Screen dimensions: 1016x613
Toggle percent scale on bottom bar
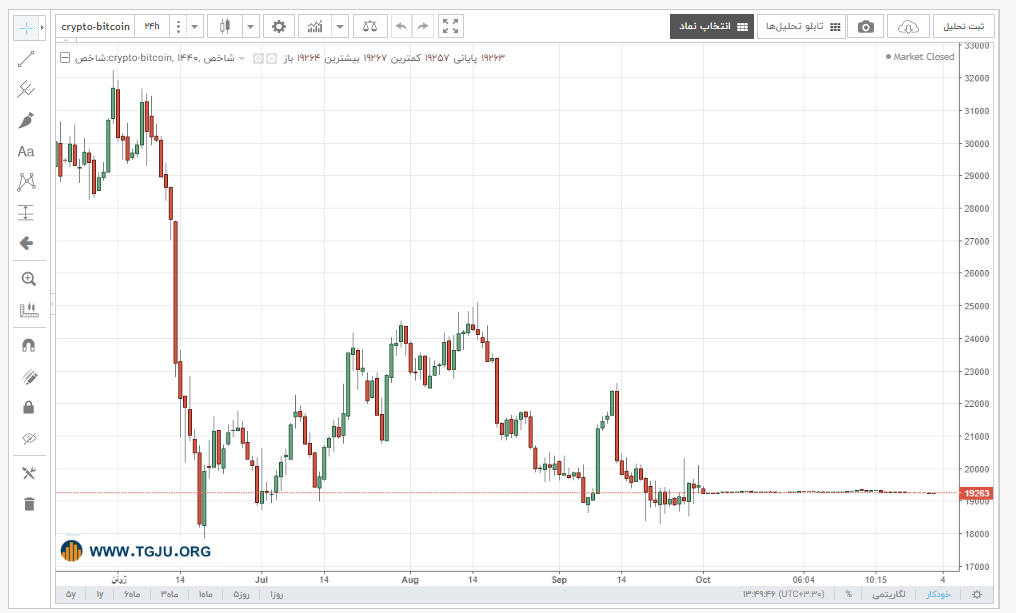[848, 594]
